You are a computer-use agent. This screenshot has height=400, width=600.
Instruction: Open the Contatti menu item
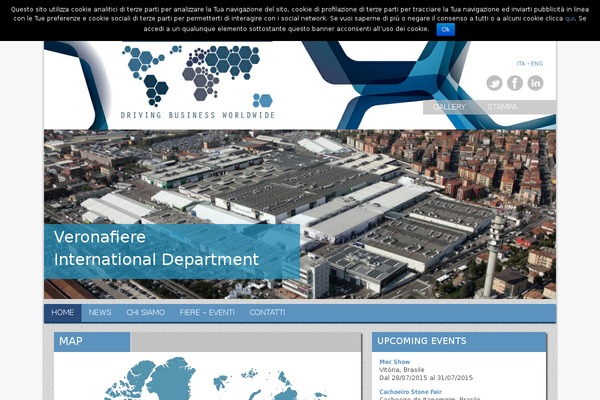tap(267, 312)
